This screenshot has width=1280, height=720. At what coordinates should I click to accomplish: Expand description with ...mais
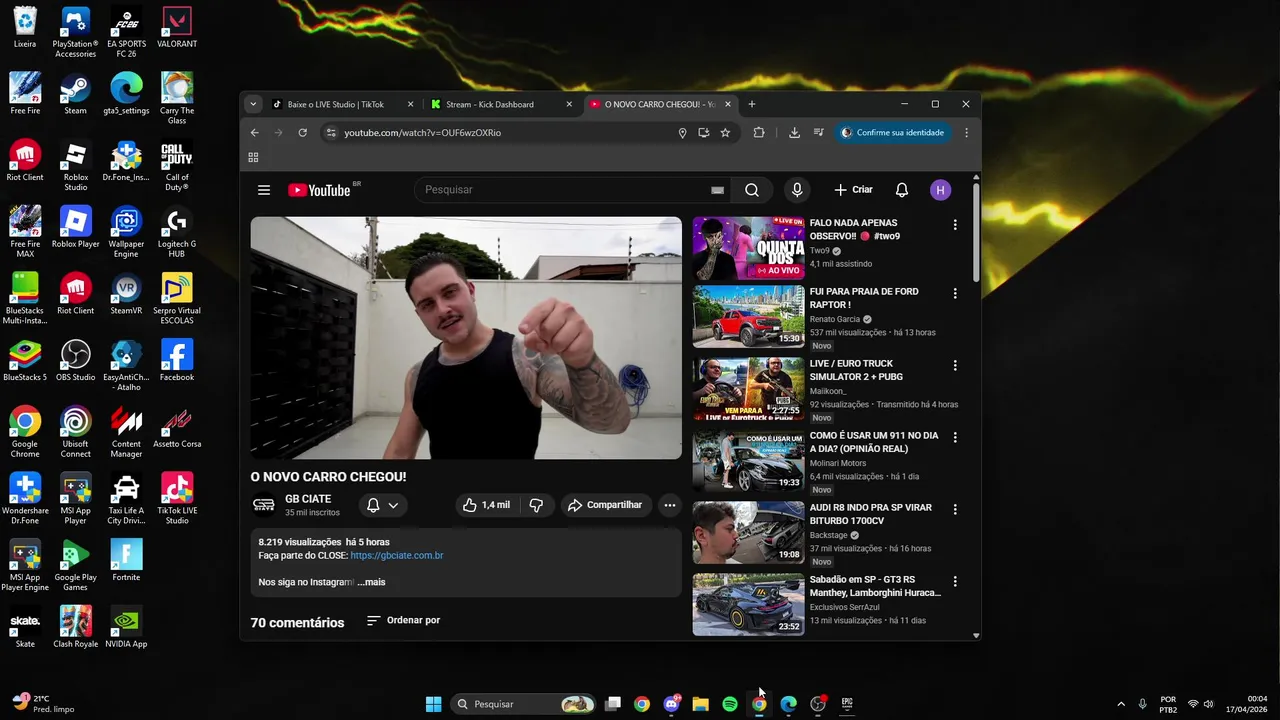[372, 582]
